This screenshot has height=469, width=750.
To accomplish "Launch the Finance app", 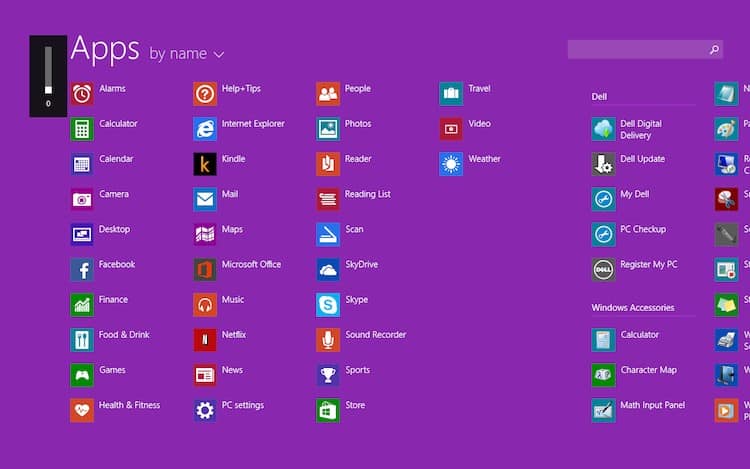I will (82, 305).
